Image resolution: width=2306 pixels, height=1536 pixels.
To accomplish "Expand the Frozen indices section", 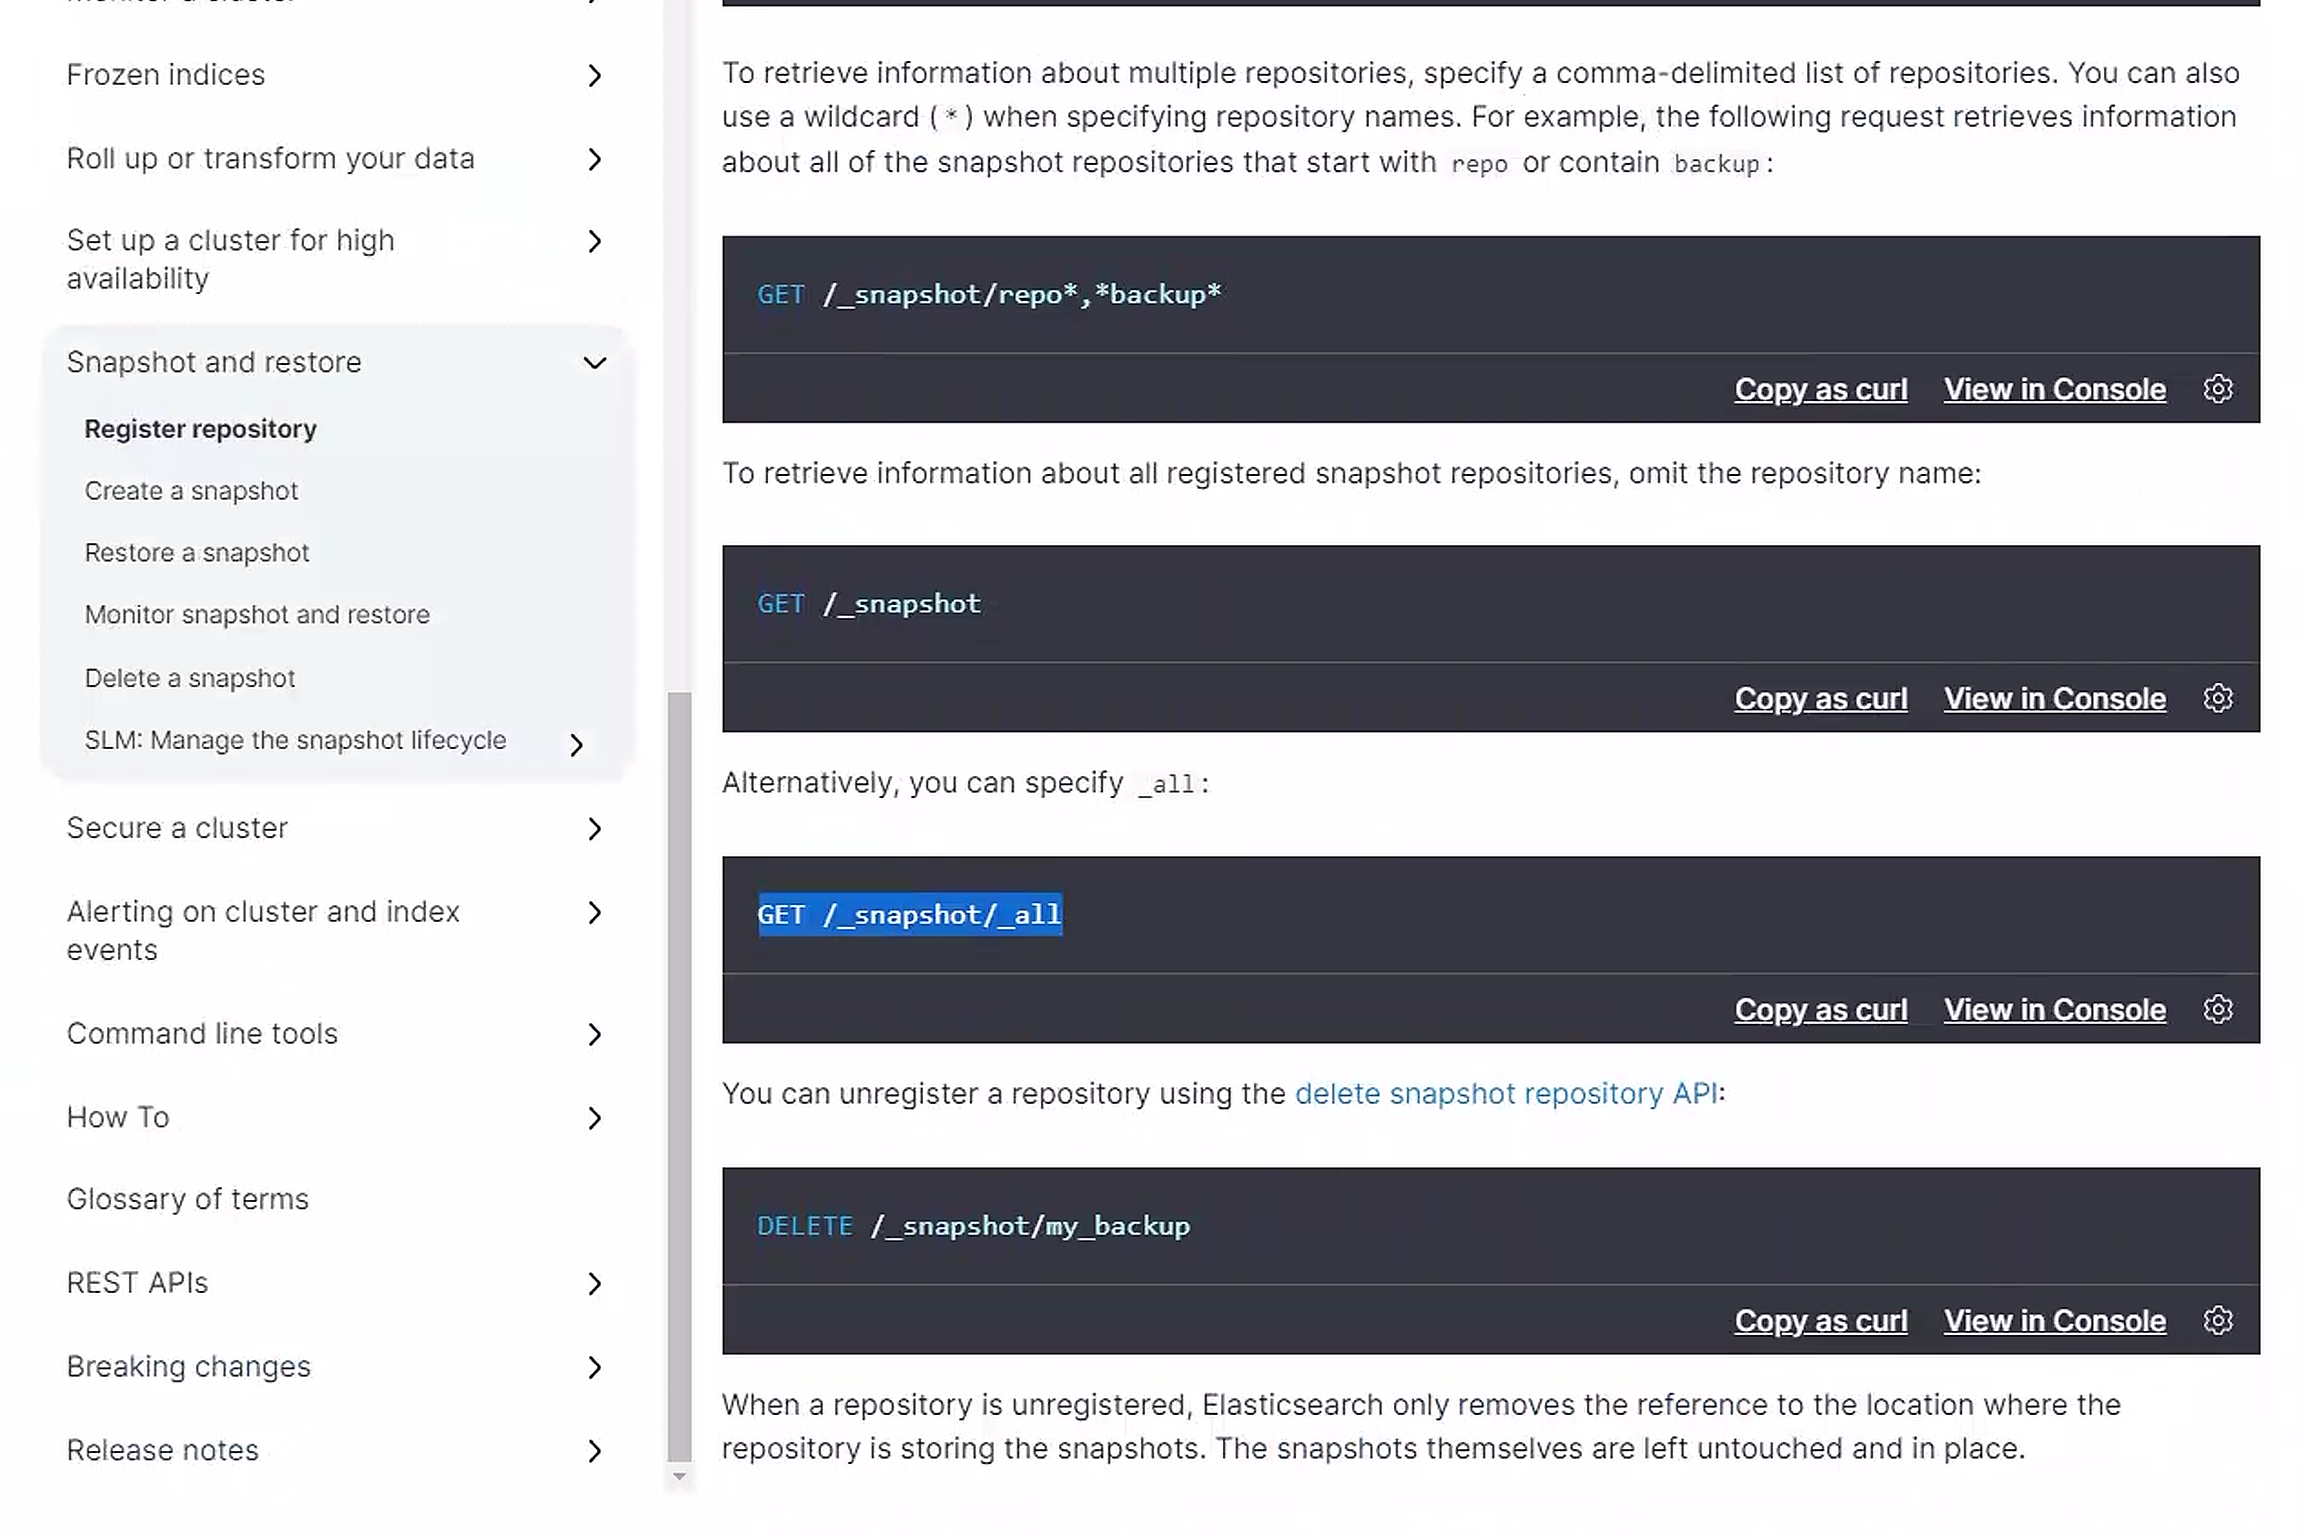I will coord(594,76).
